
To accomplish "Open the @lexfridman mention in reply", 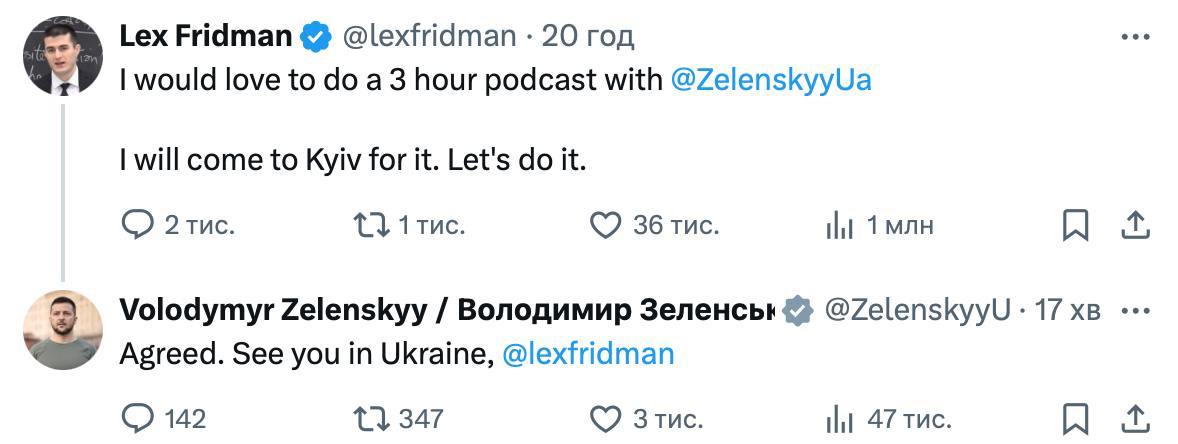I will click(587, 353).
